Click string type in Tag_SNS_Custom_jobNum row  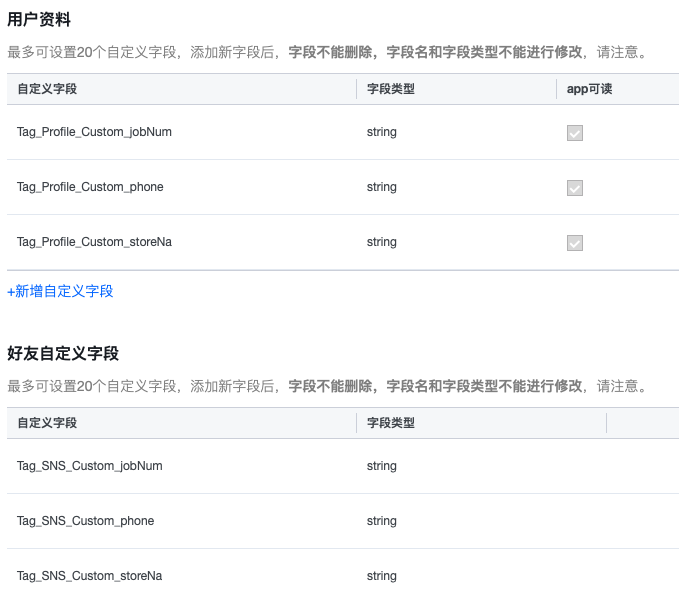point(382,466)
